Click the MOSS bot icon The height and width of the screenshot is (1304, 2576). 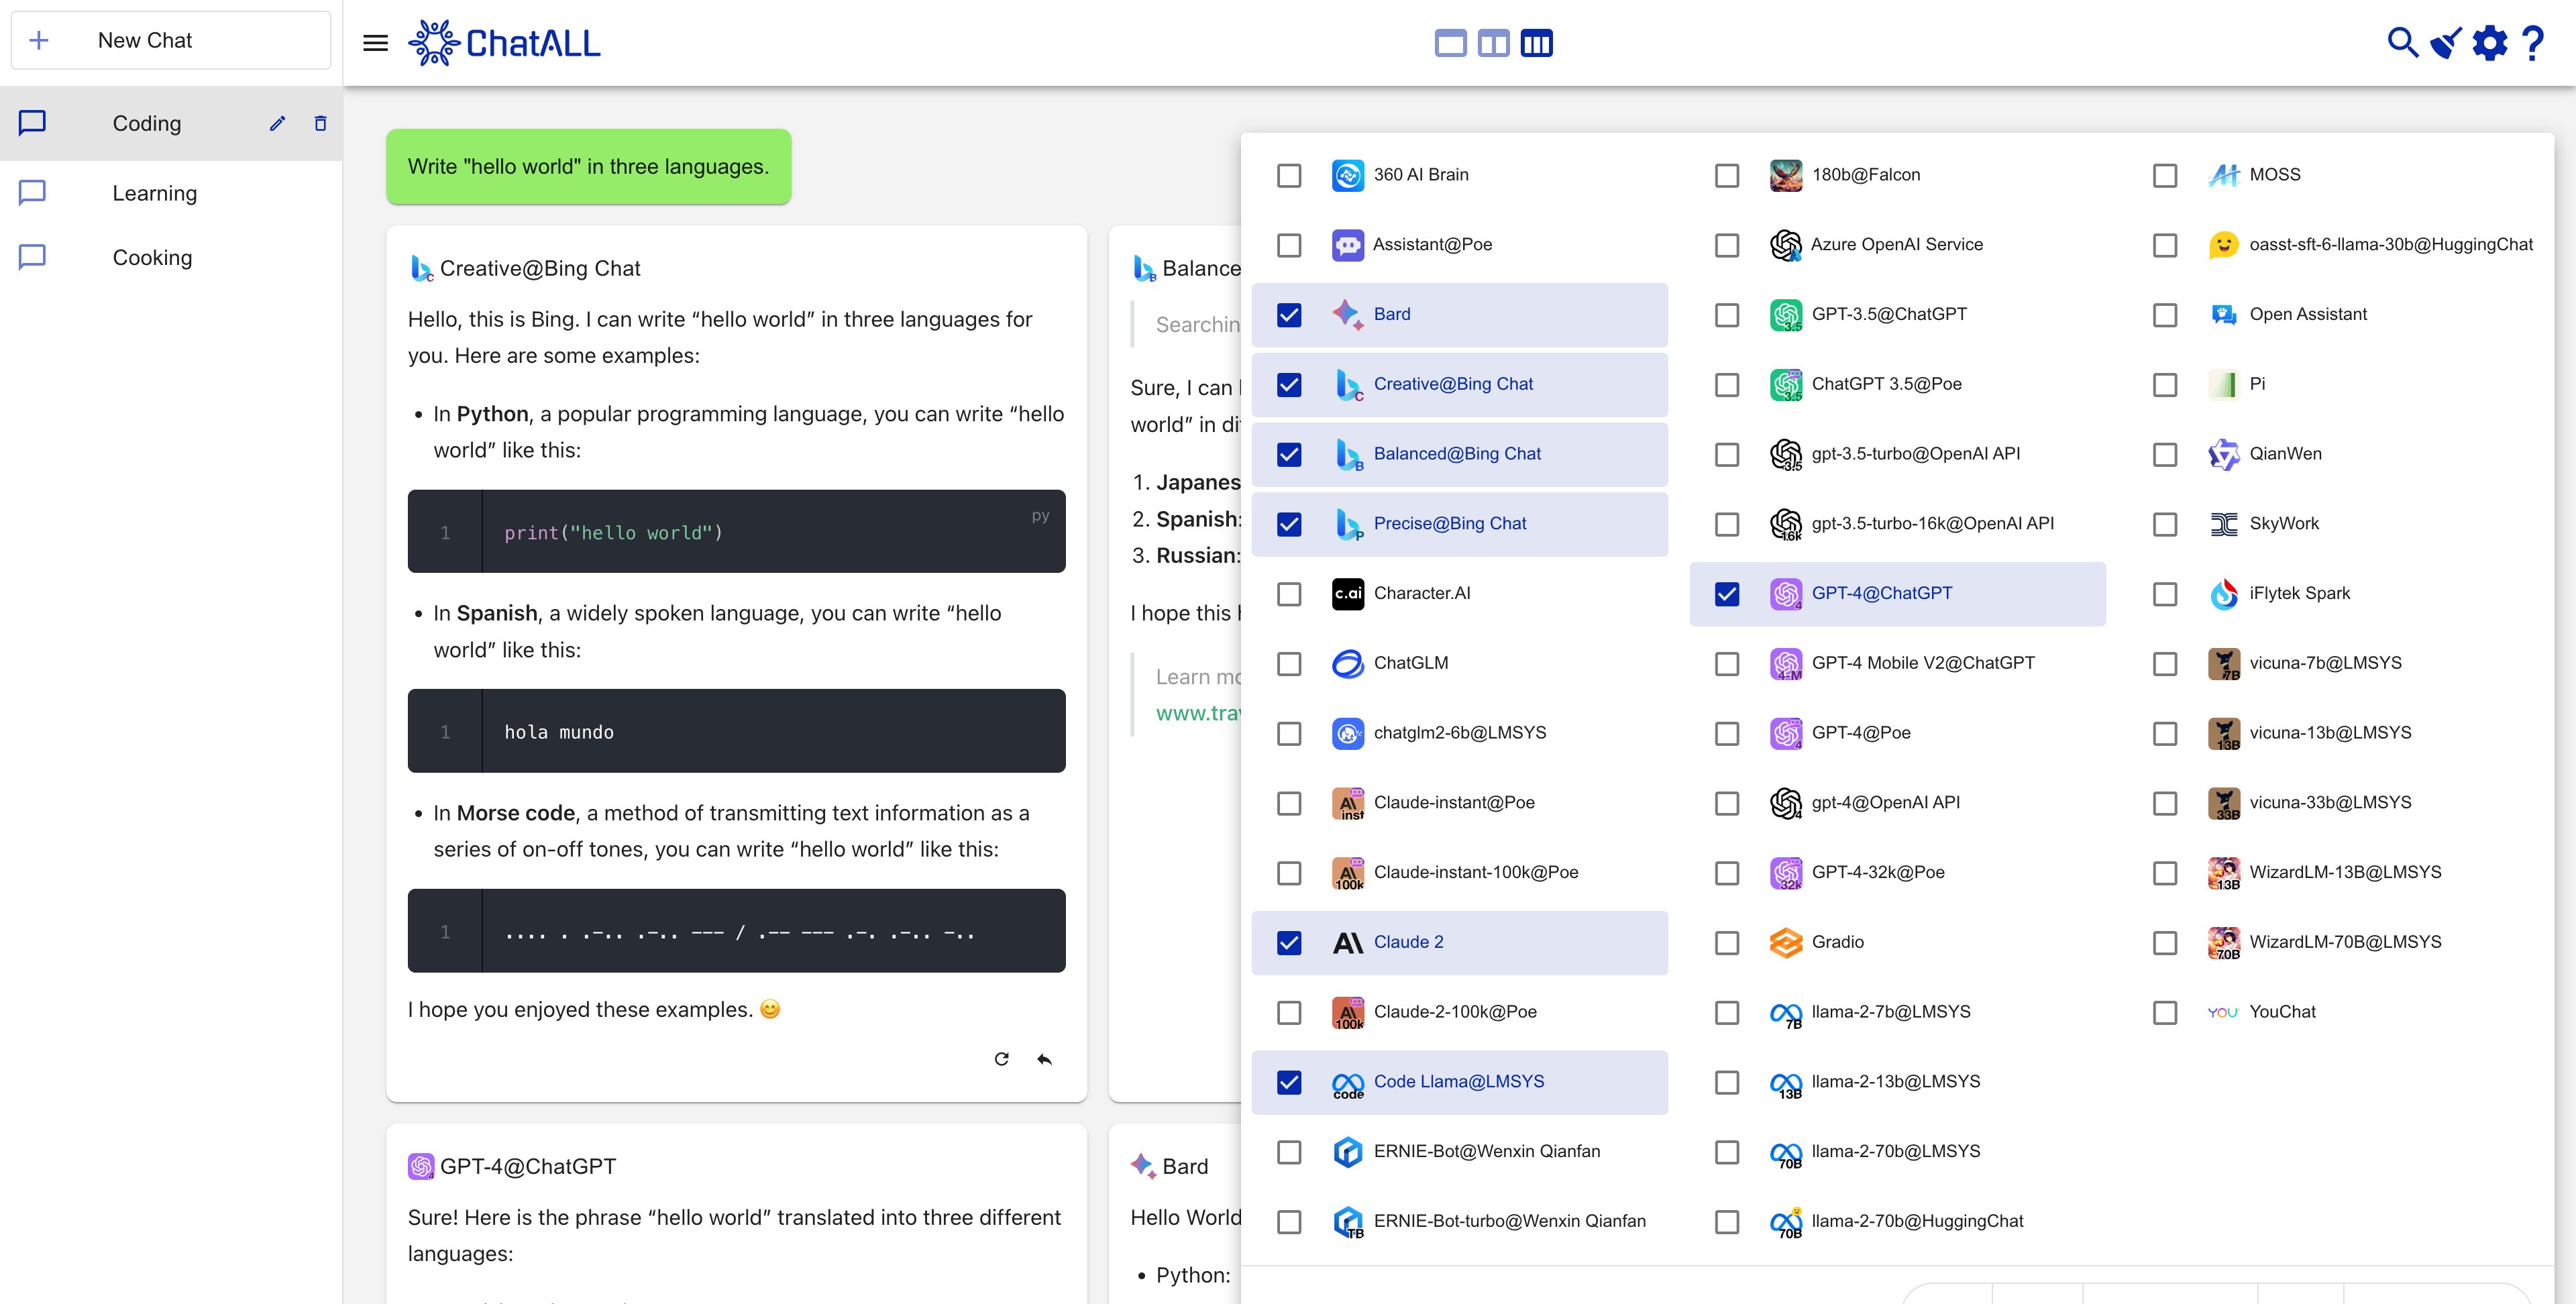2224,175
